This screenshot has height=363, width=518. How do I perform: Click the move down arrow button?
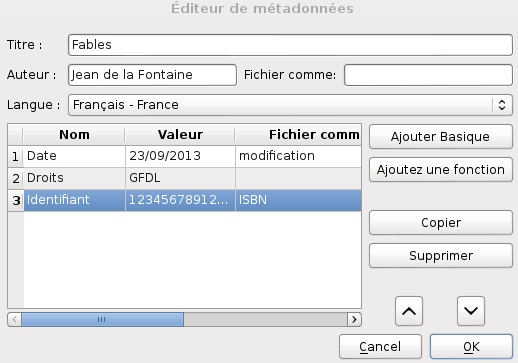click(x=471, y=311)
